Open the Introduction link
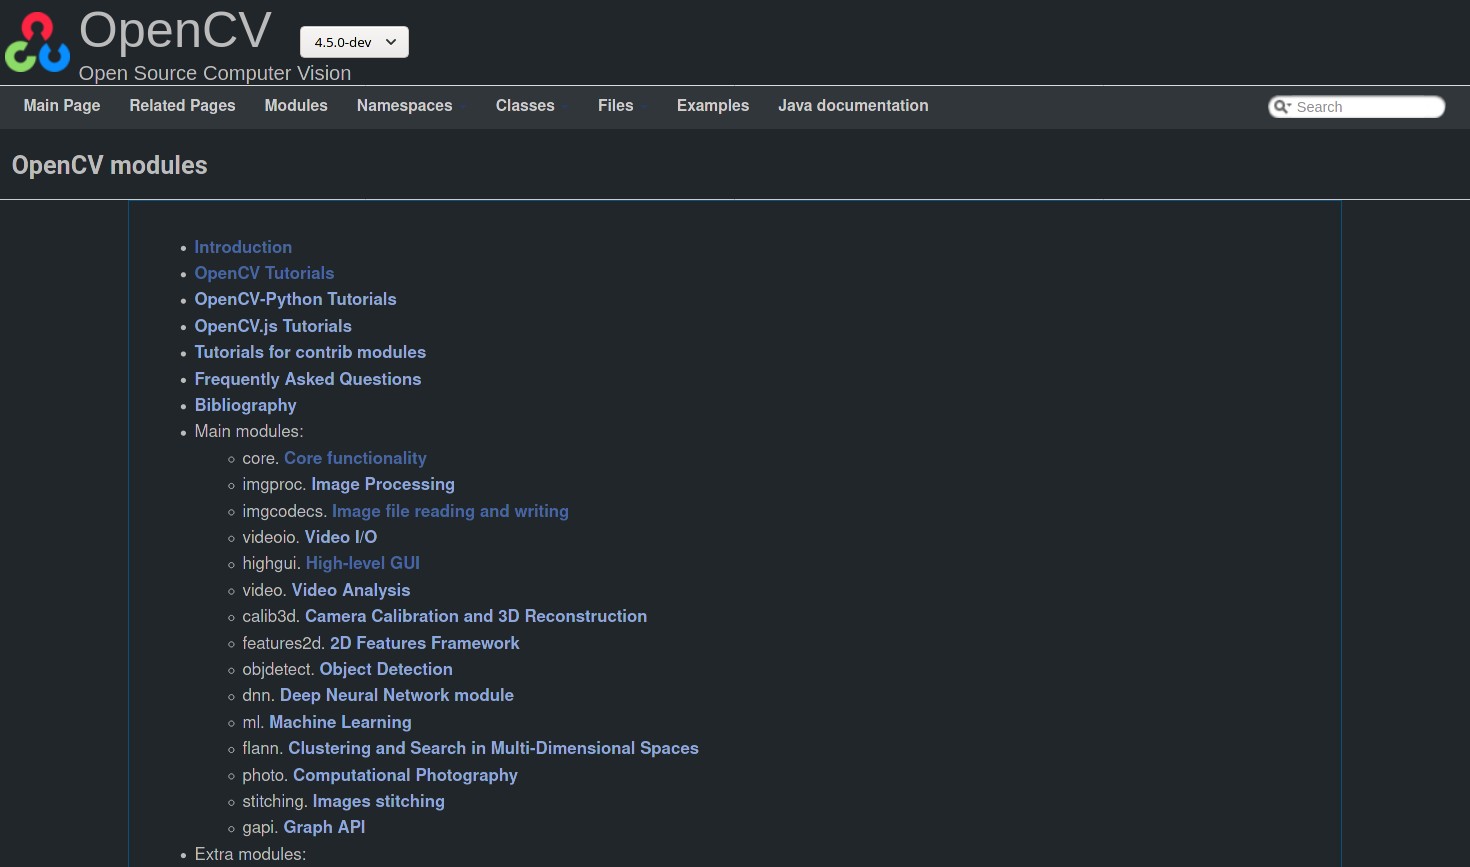The image size is (1470, 867). pos(243,247)
